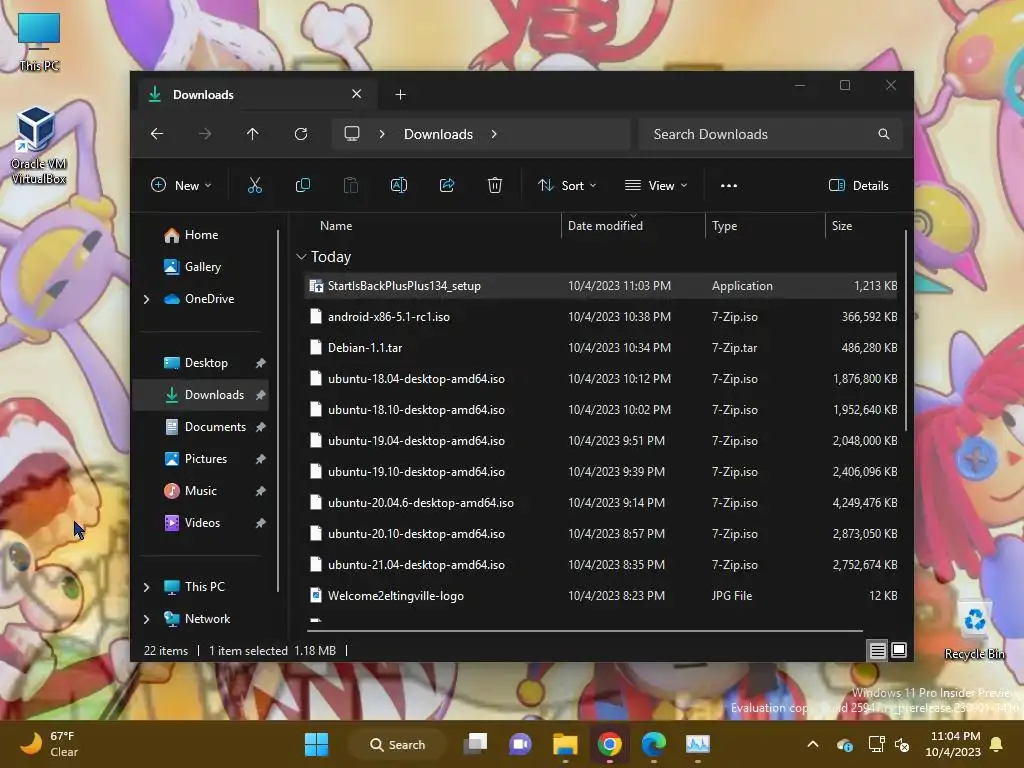Click the taskbar Search box
1024x768 pixels.
pos(397,744)
